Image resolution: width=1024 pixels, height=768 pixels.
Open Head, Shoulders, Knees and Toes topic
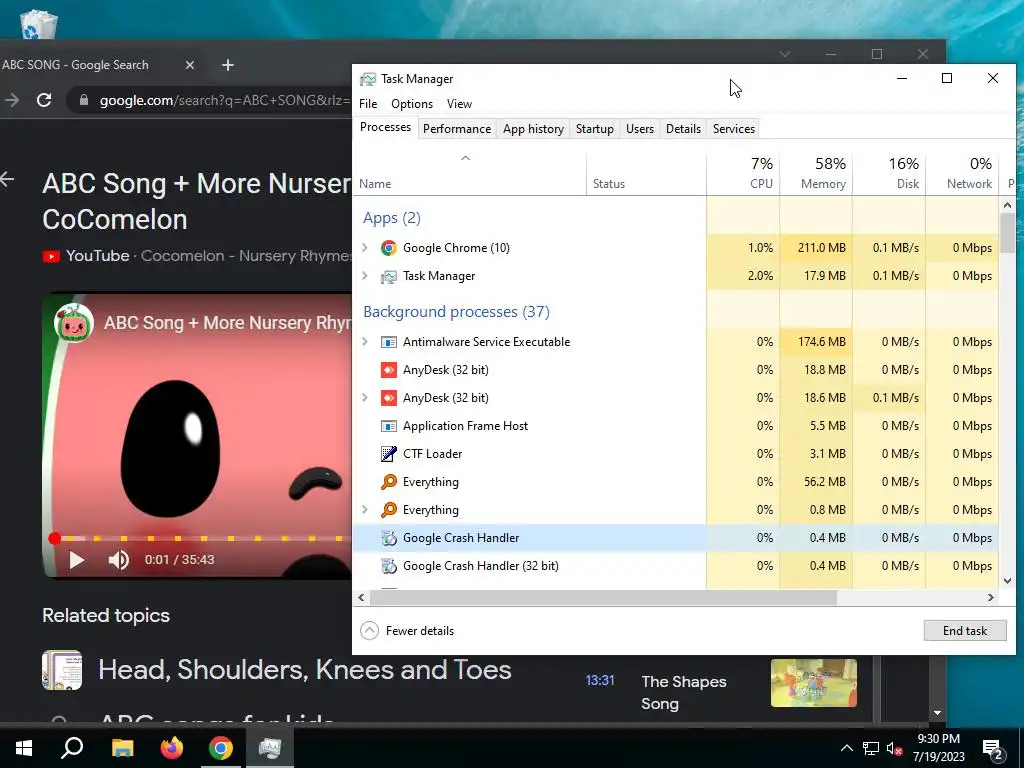point(304,670)
